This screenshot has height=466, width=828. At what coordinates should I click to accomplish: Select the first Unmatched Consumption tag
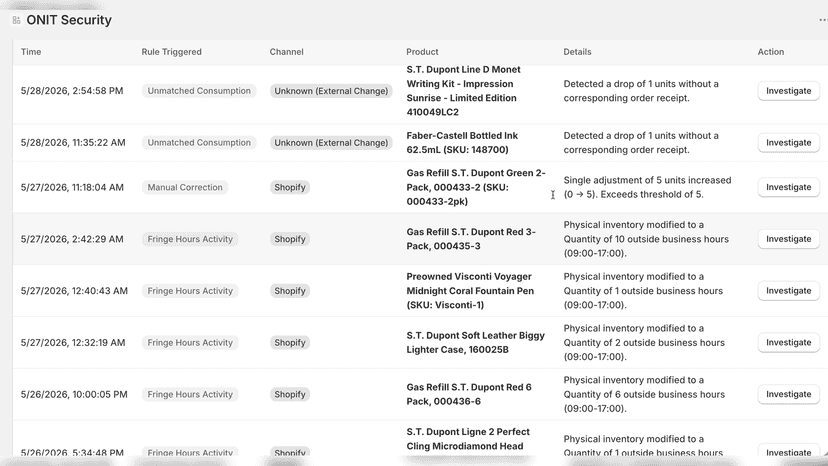(199, 91)
